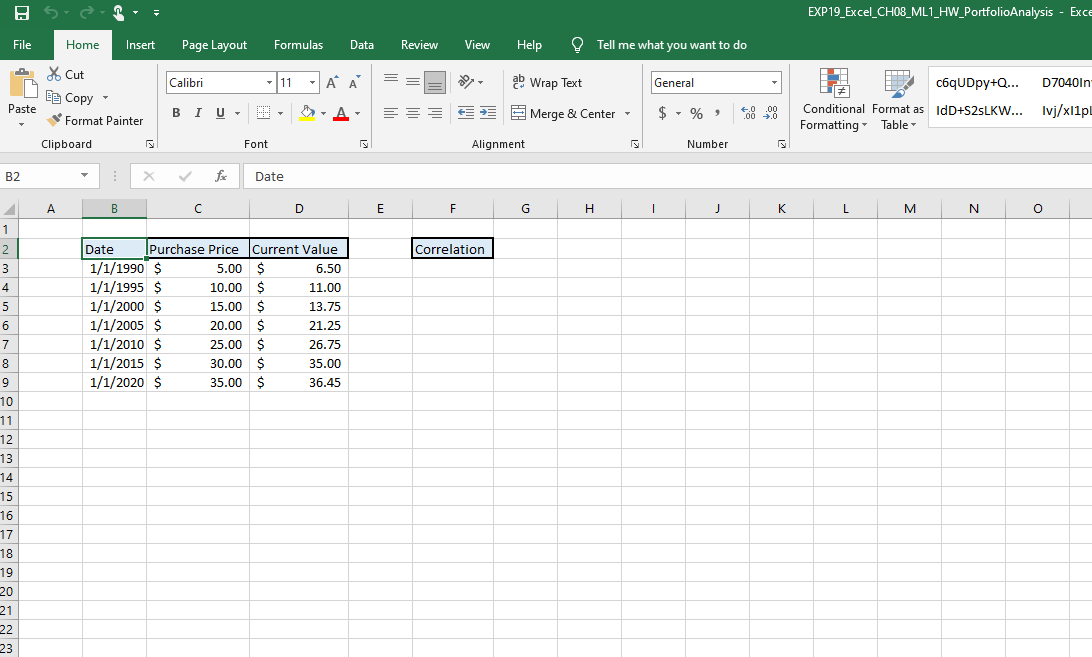Switch to the Data tab

(x=361, y=45)
